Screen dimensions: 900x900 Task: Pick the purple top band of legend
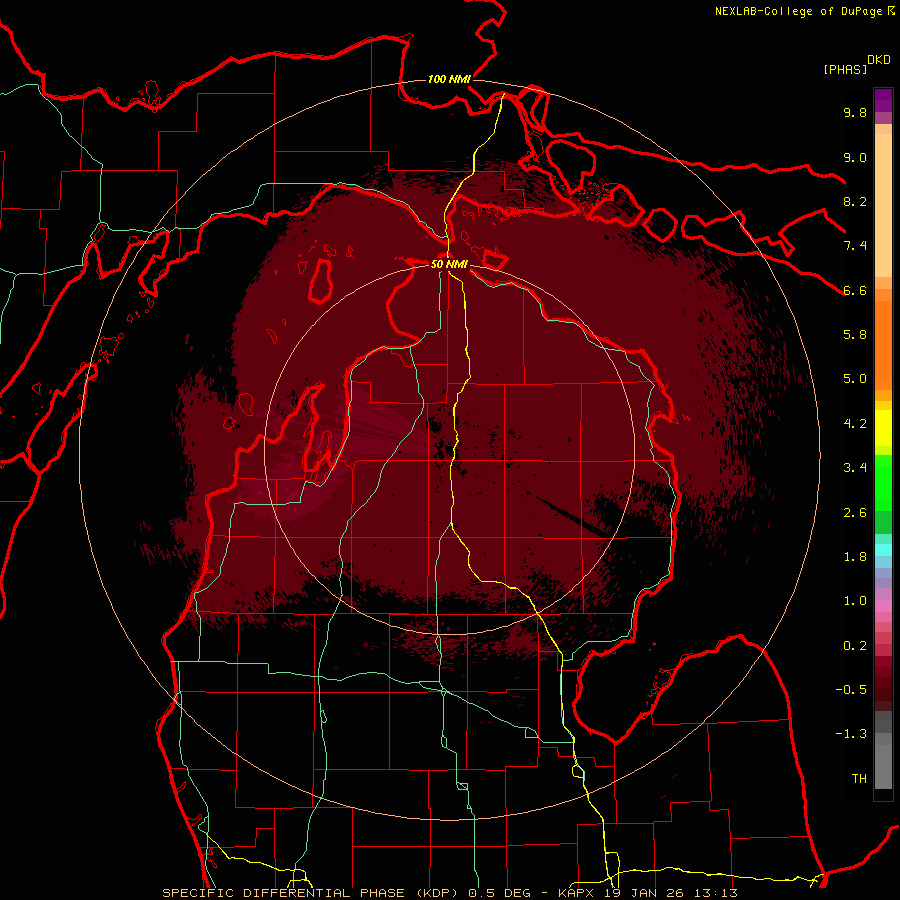[x=883, y=100]
